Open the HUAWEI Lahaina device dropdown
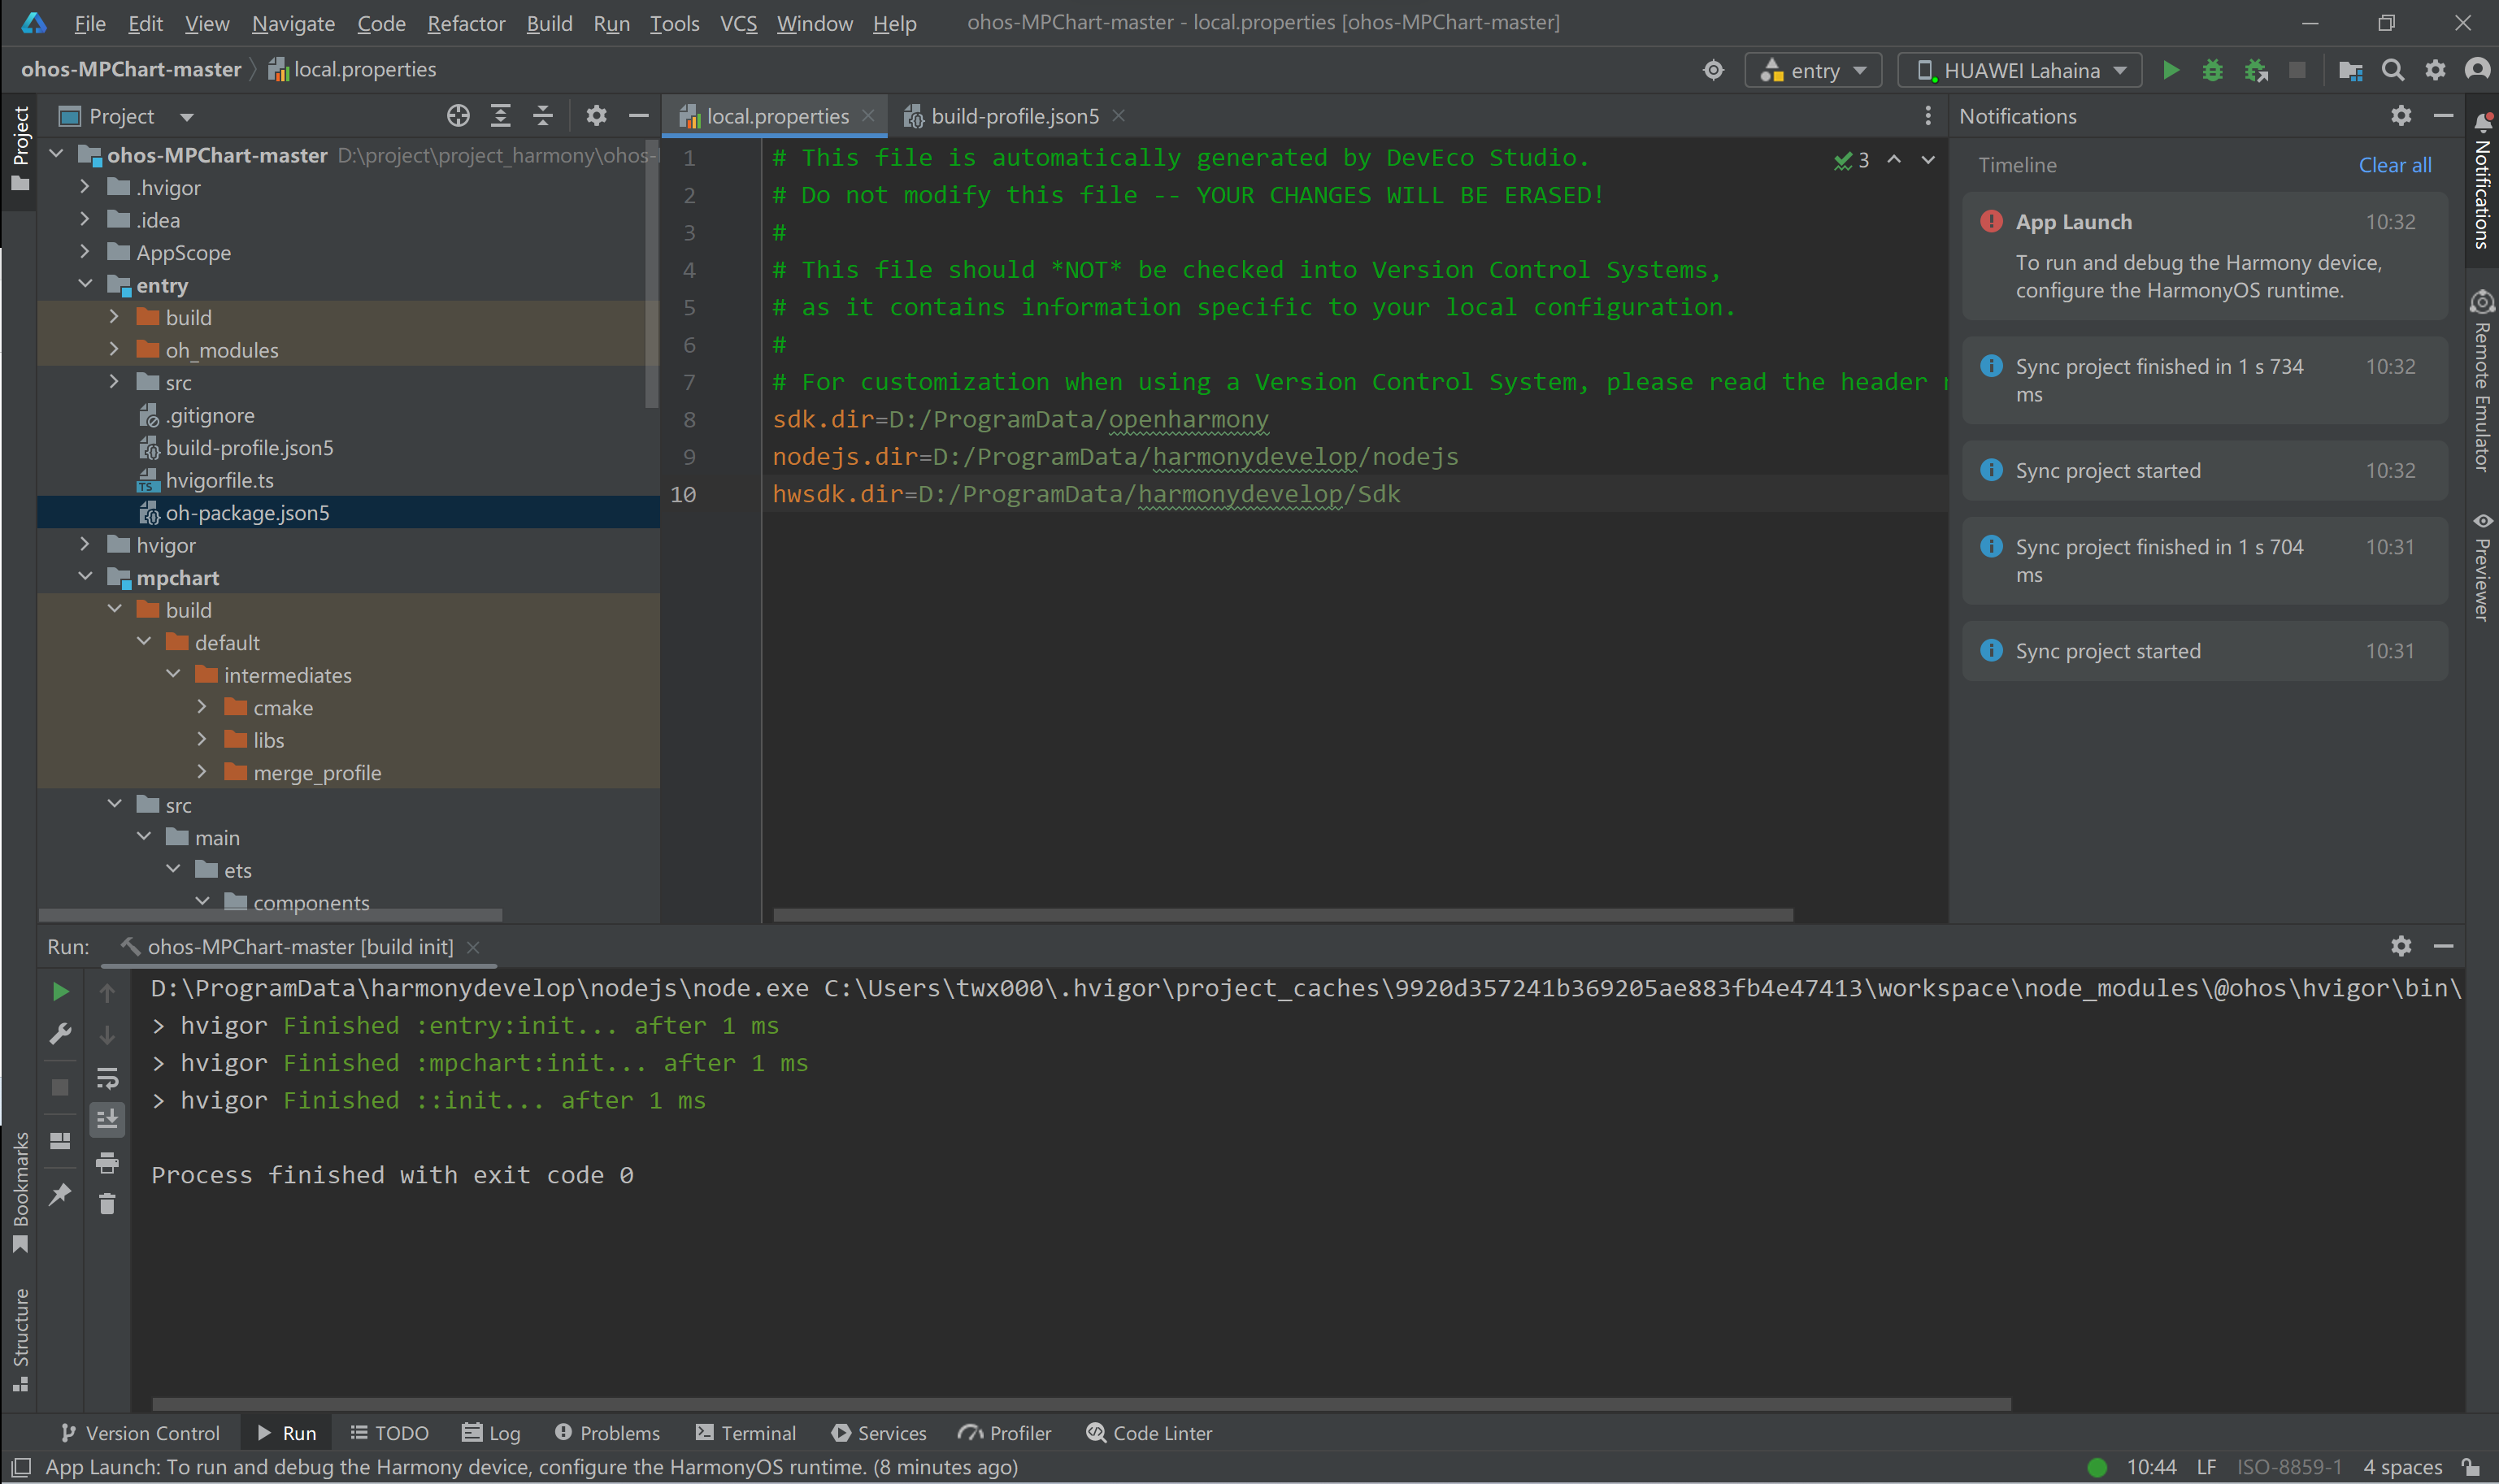 [x=2019, y=70]
